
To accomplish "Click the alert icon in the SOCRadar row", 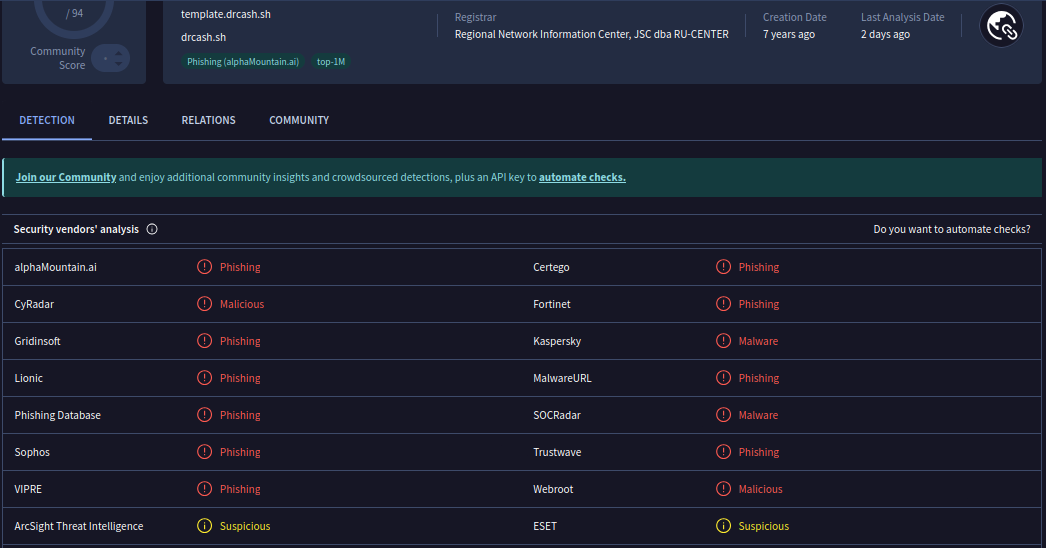I will (723, 415).
